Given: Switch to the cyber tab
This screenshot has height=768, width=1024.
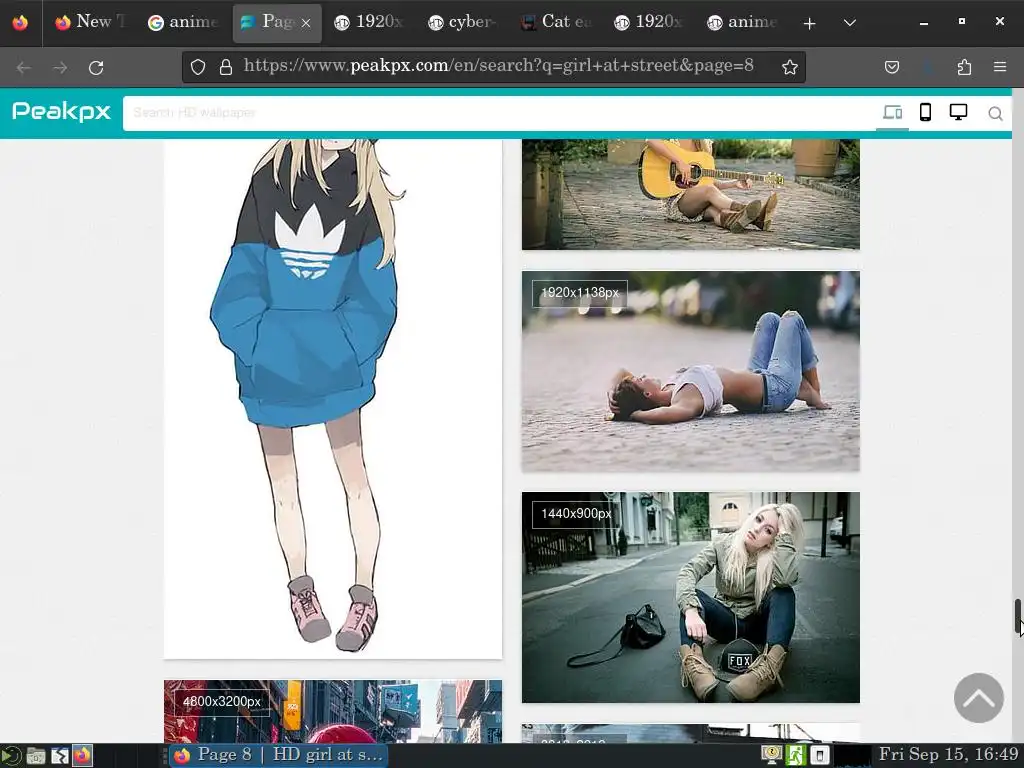Looking at the screenshot, I should tap(462, 22).
